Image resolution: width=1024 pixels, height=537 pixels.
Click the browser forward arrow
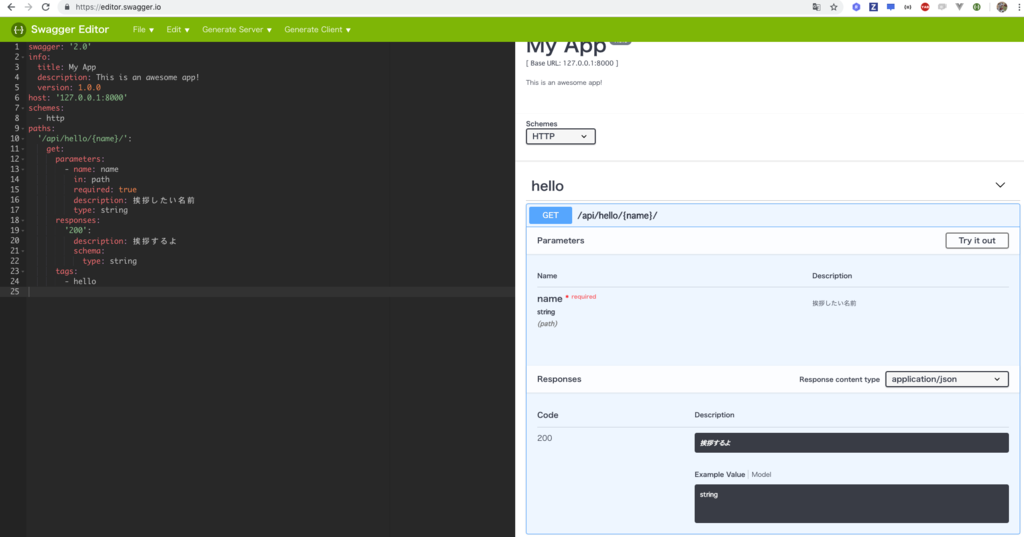(x=28, y=7)
